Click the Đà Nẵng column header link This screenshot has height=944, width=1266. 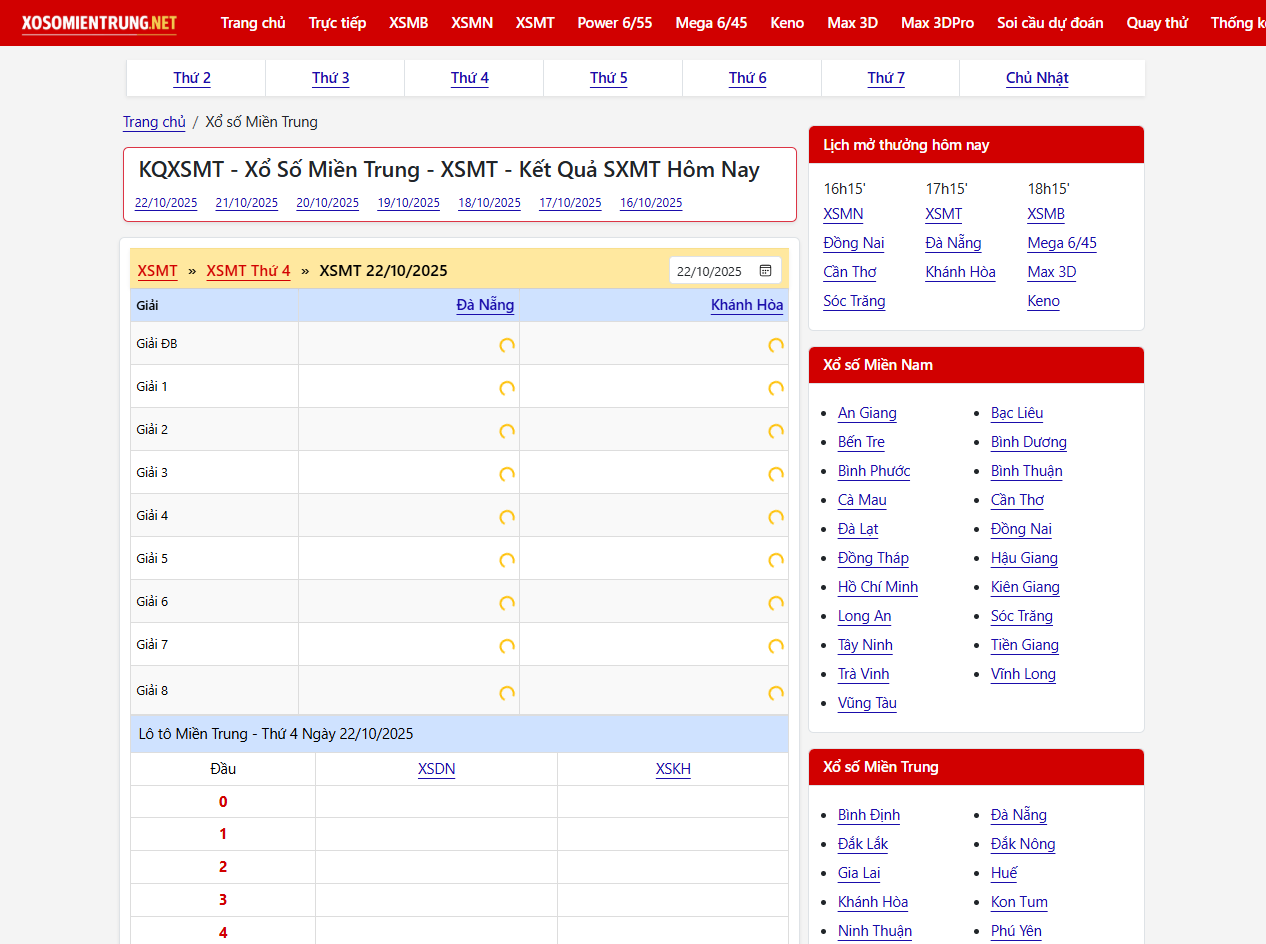[485, 305]
